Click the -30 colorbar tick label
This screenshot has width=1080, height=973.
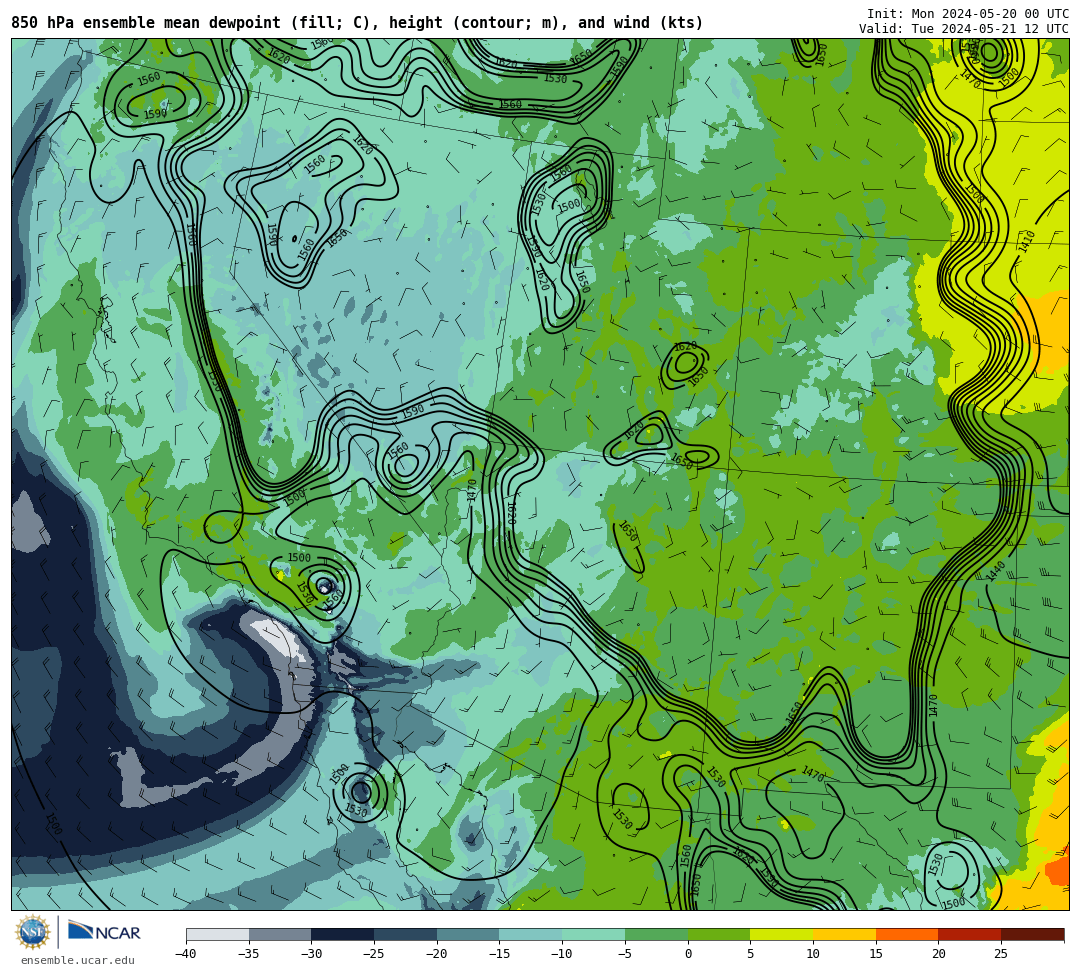tap(311, 954)
